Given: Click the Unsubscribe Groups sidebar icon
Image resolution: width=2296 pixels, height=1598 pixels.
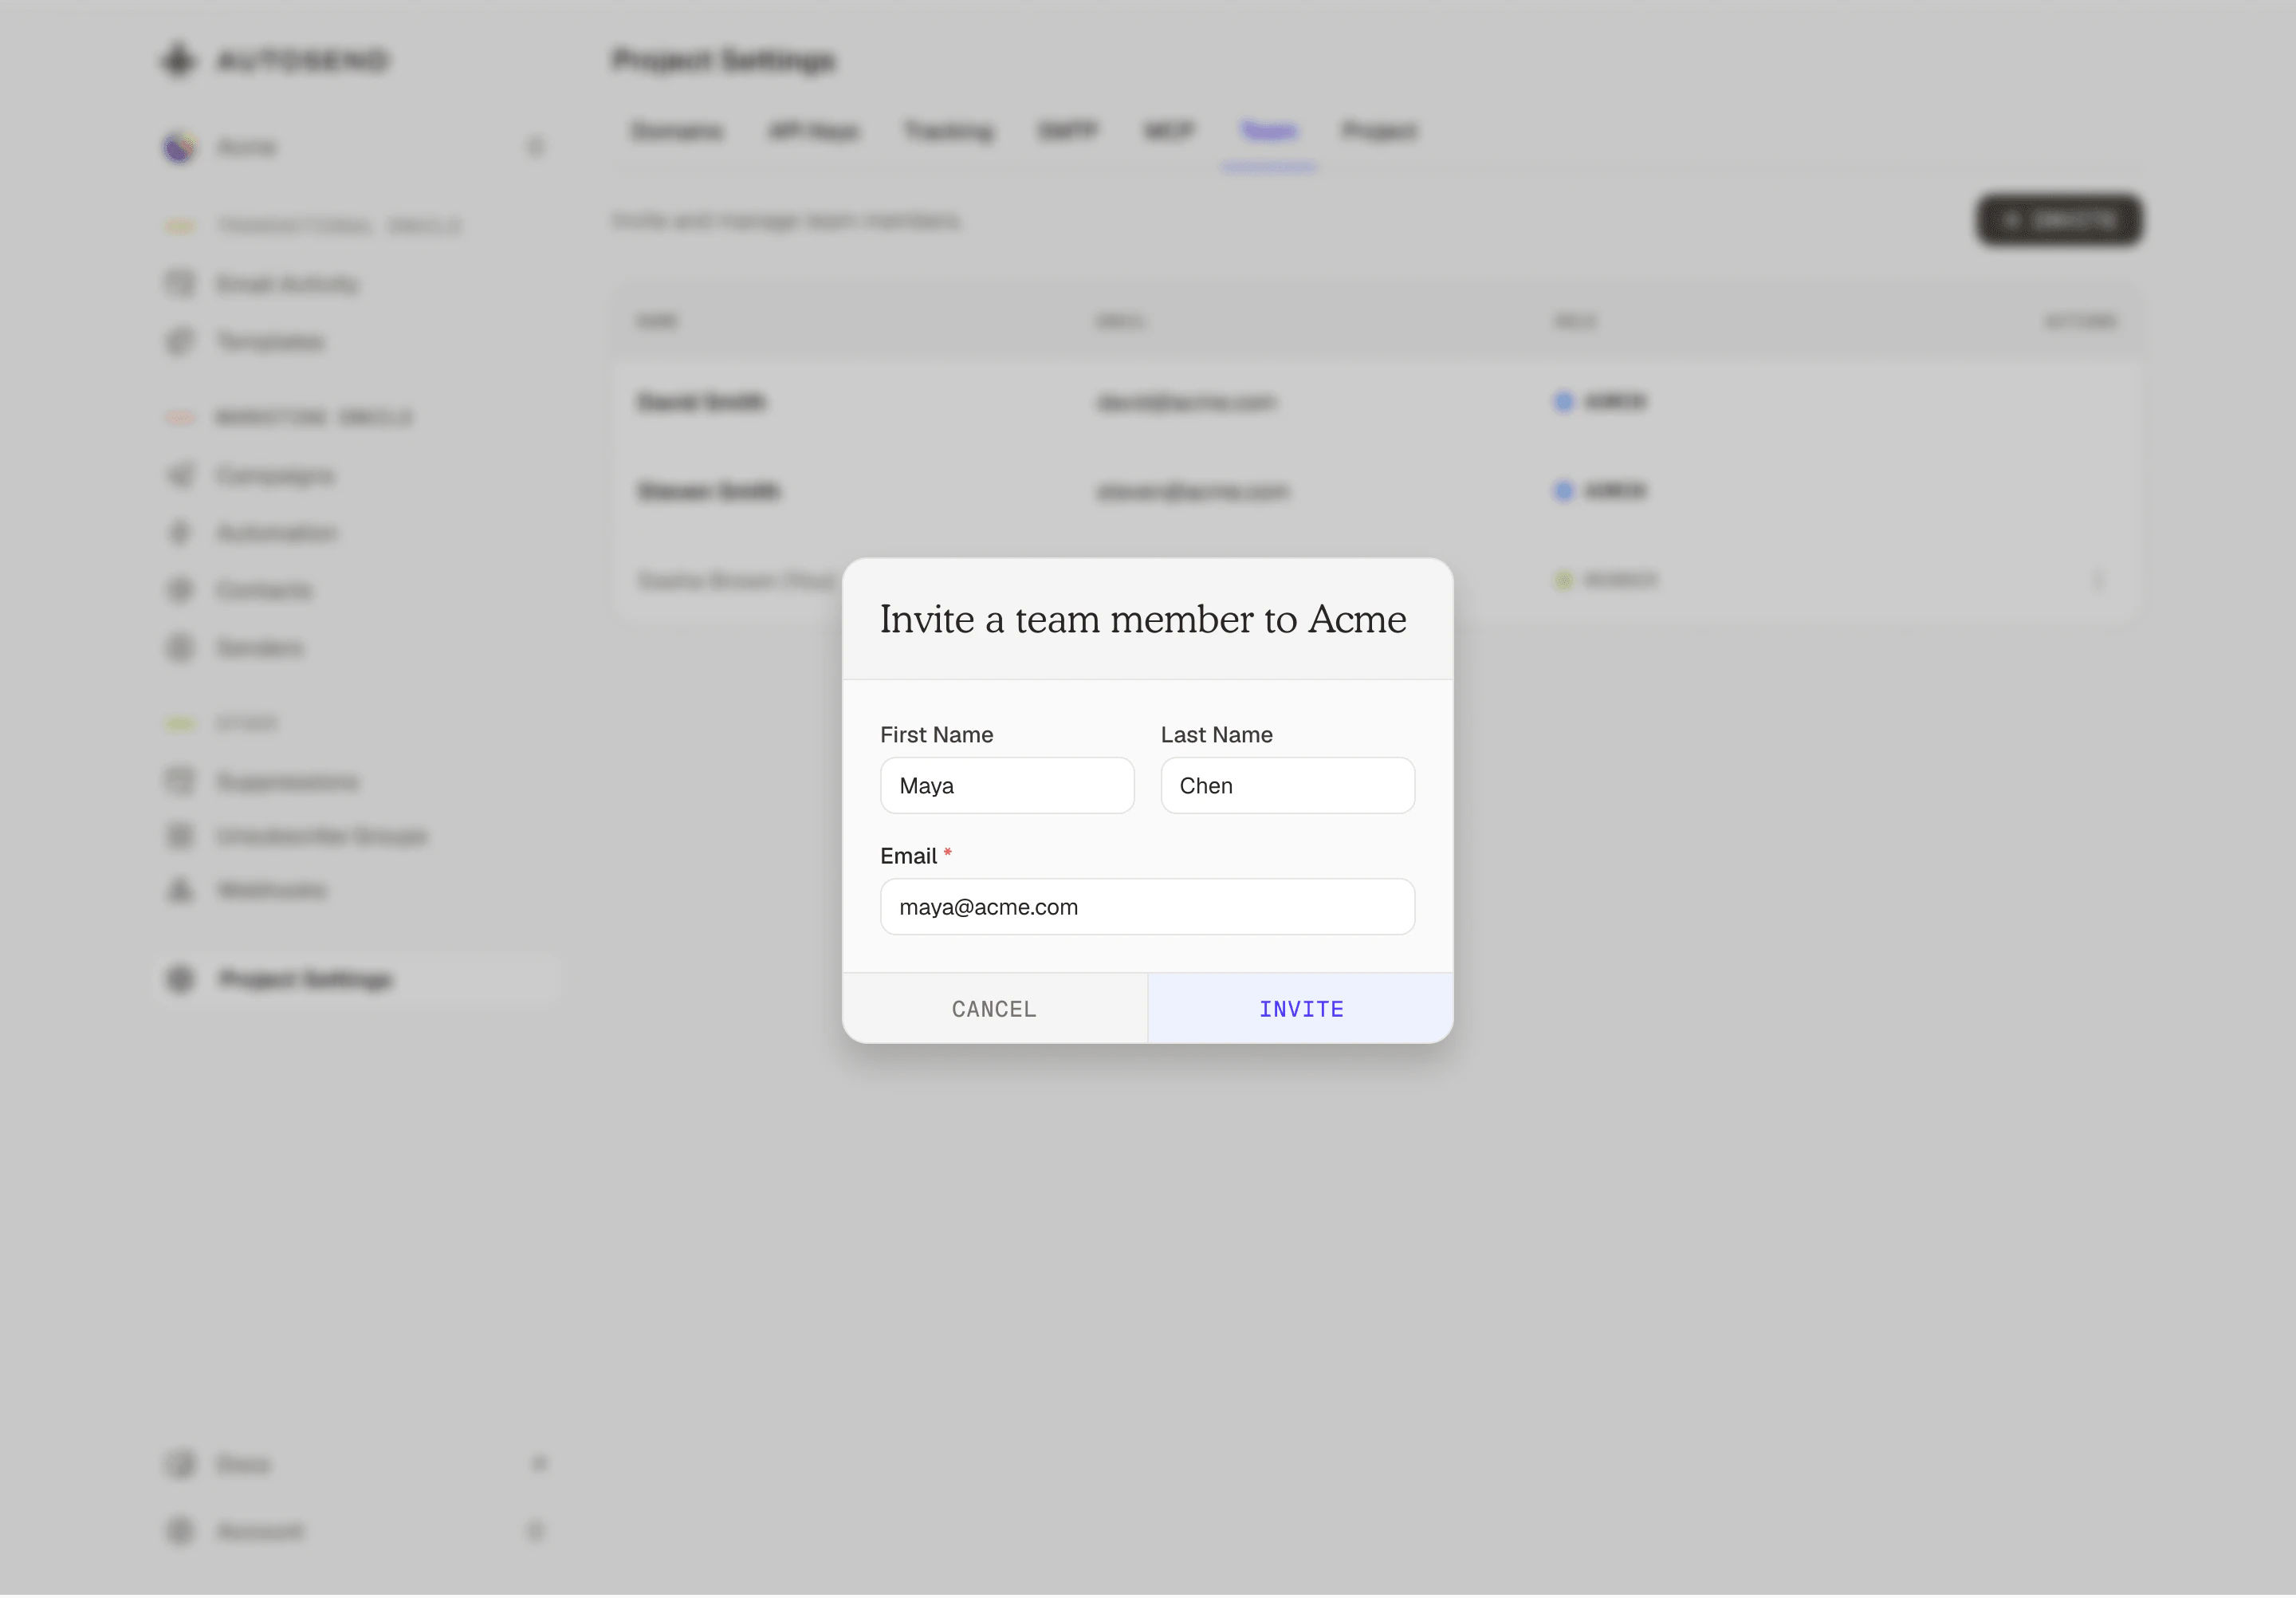Looking at the screenshot, I should pos(180,835).
